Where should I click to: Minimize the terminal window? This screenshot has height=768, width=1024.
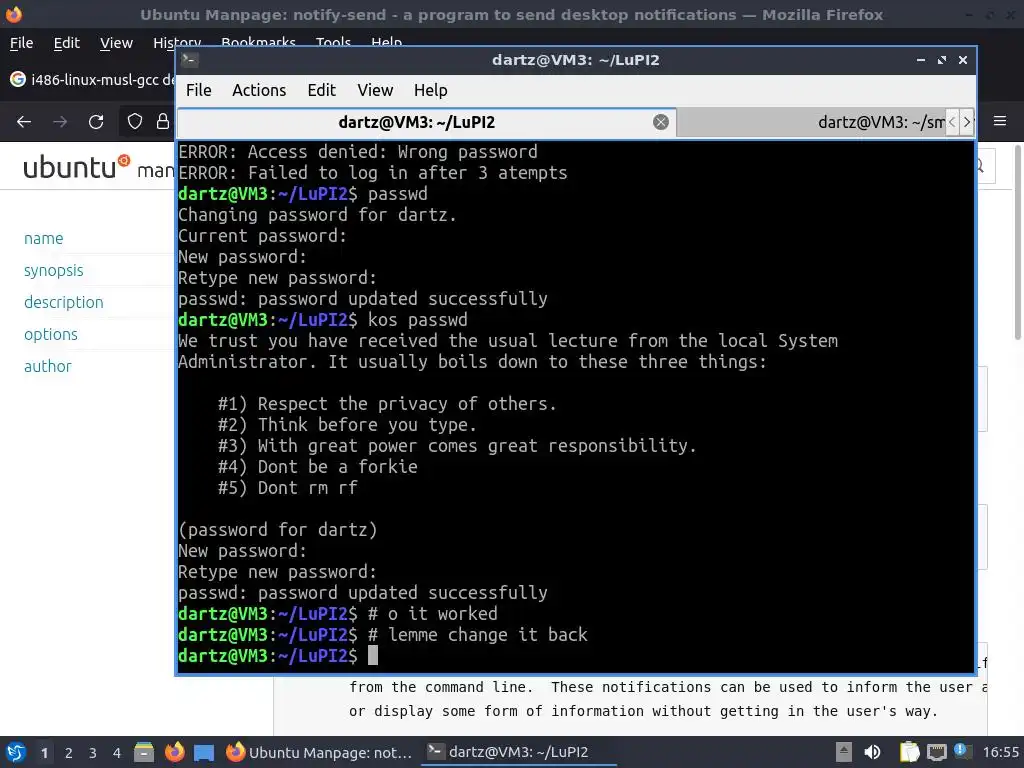pos(921,60)
